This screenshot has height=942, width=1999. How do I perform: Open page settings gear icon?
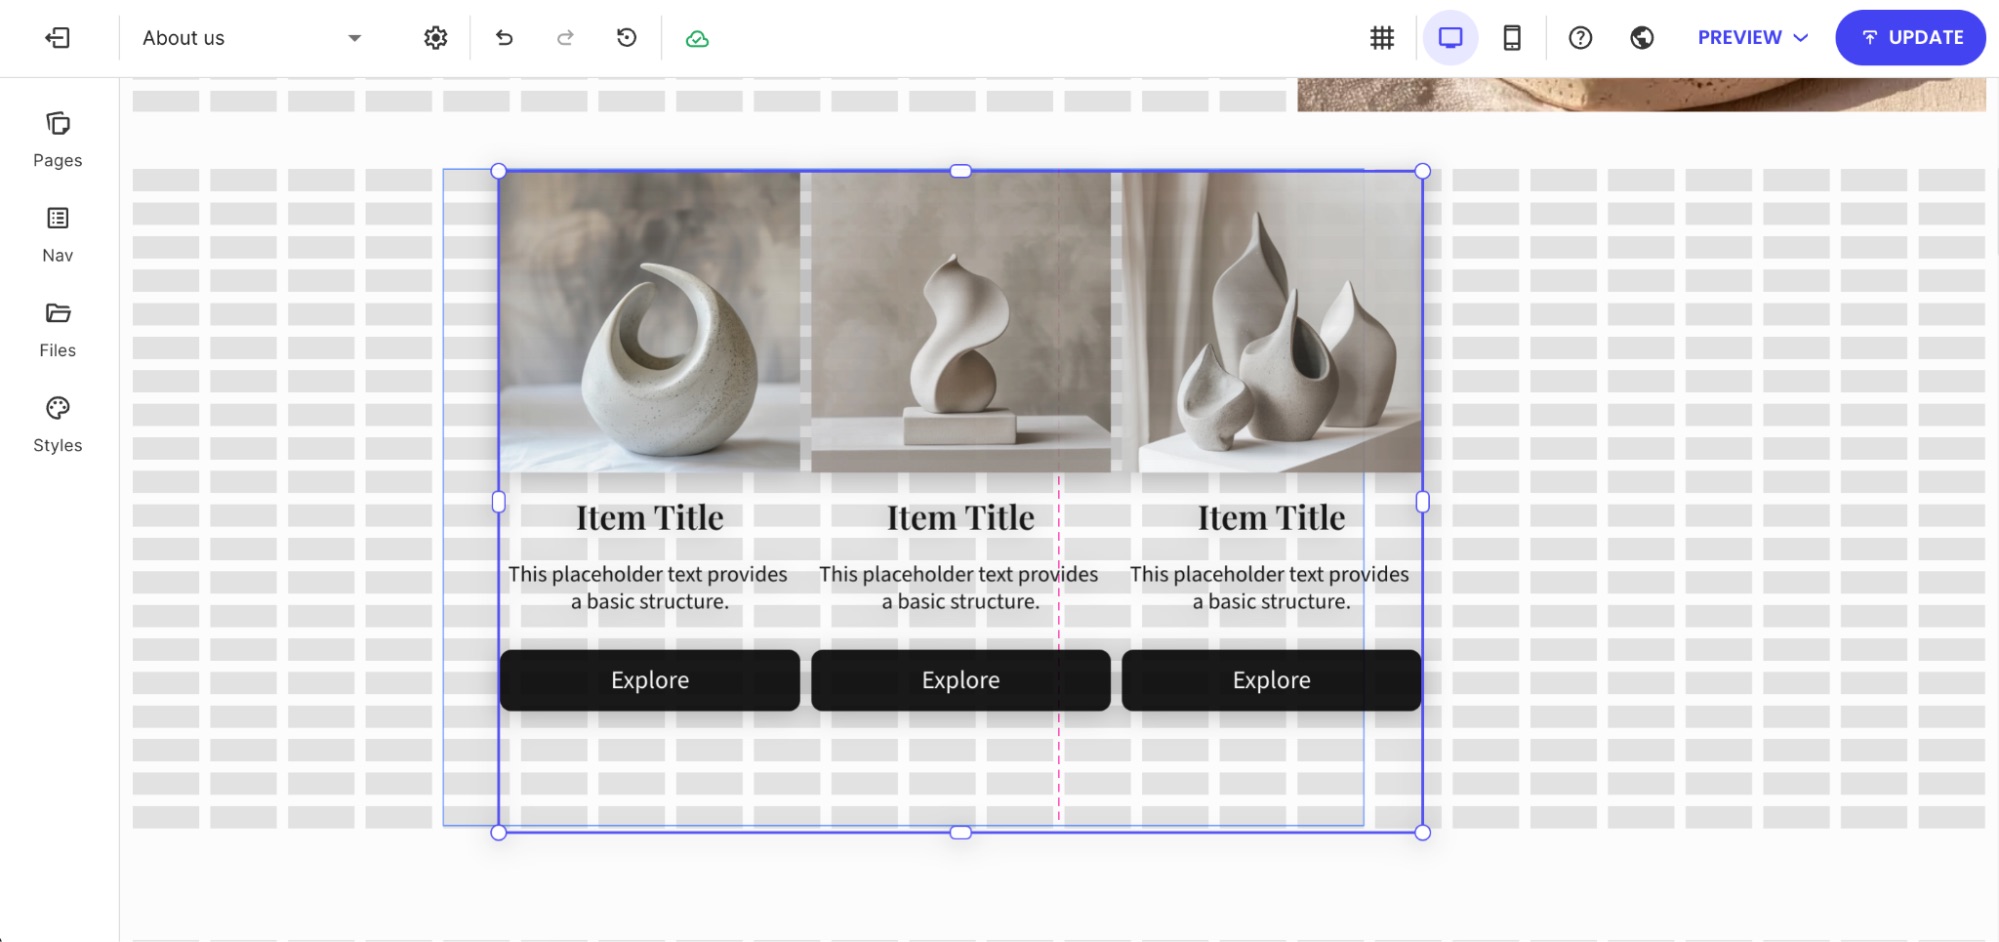pos(435,38)
